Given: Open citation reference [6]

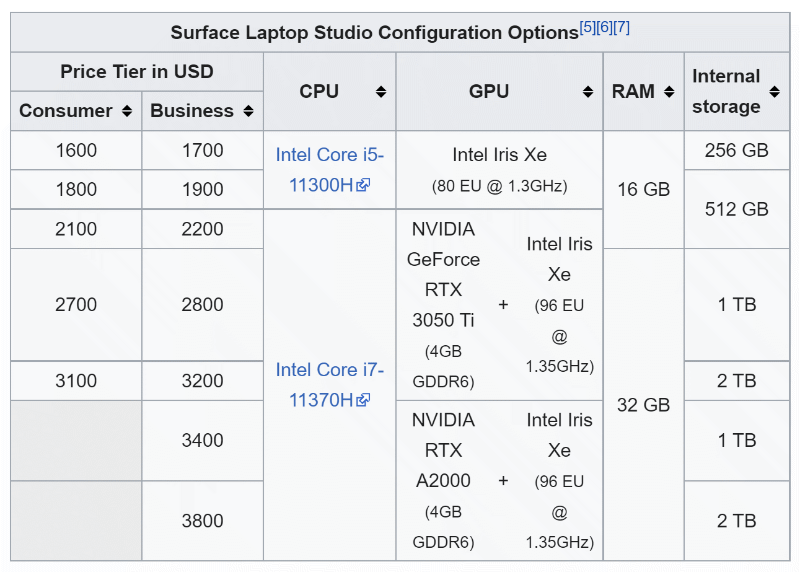Looking at the screenshot, I should pyautogui.click(x=605, y=27).
